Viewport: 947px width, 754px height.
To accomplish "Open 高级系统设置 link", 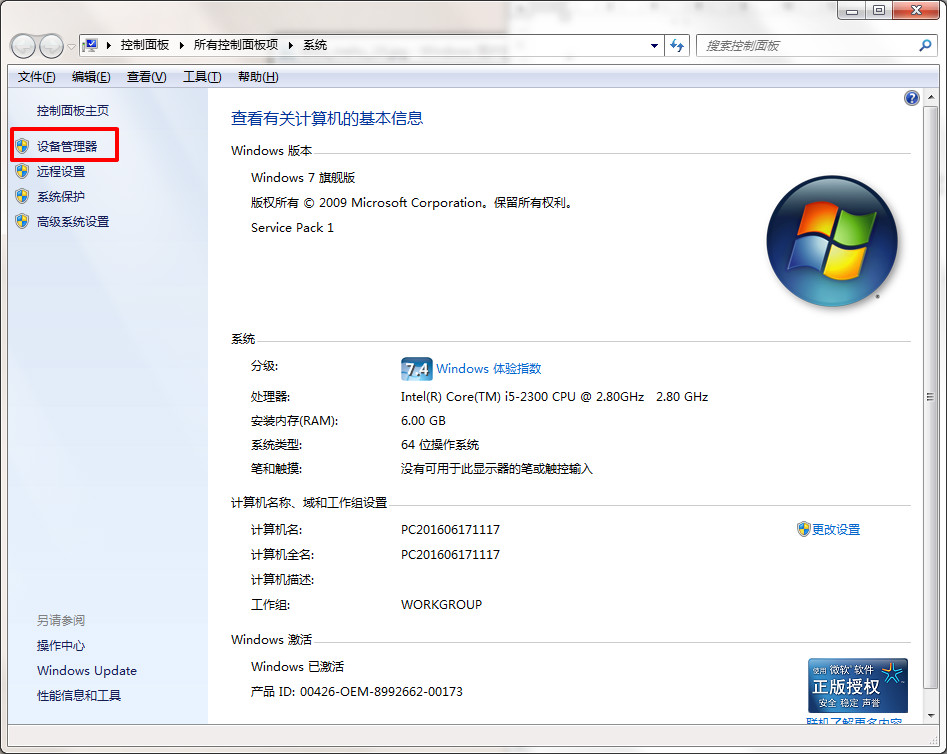I will tap(73, 222).
